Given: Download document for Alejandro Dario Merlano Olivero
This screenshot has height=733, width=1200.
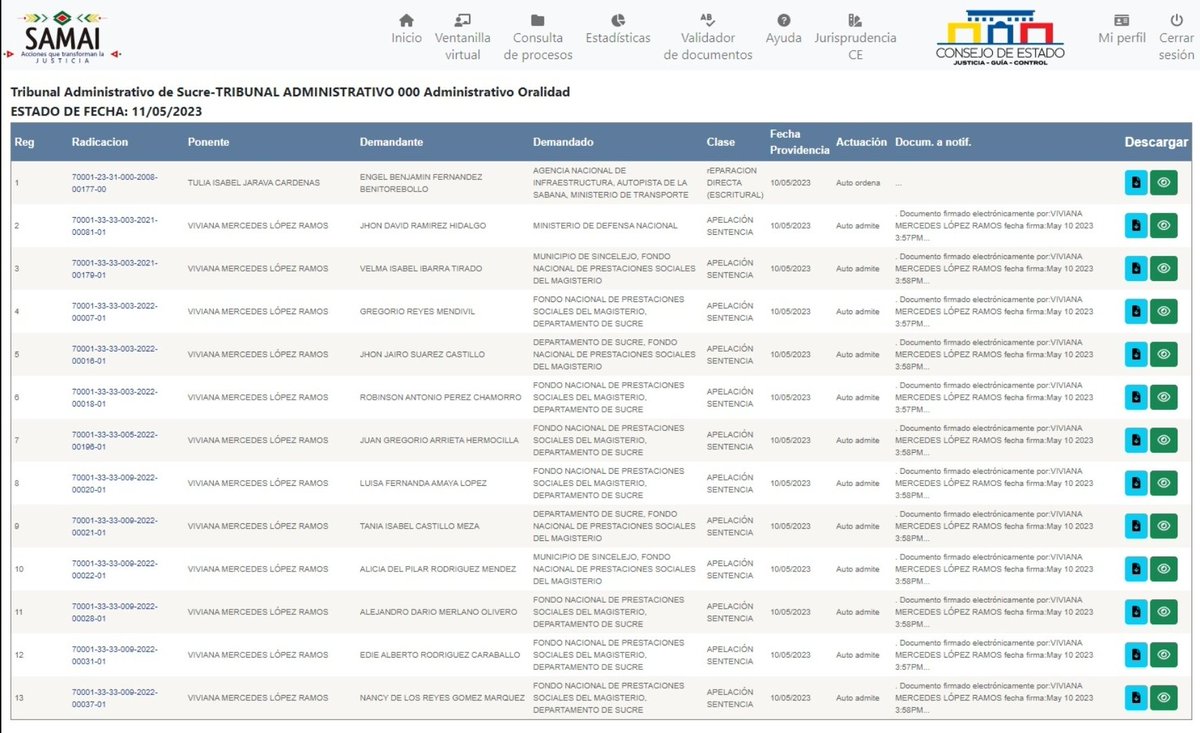Looking at the screenshot, I should [x=1135, y=612].
